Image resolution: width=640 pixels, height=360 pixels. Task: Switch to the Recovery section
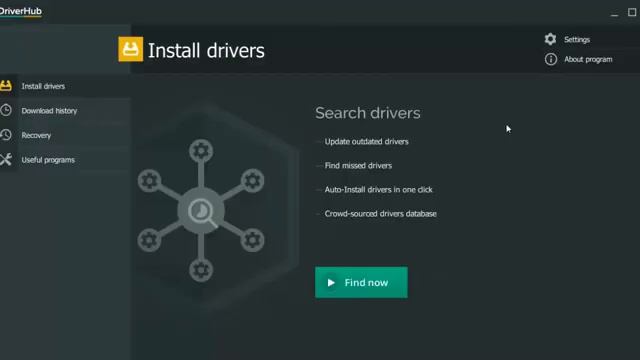65,135
